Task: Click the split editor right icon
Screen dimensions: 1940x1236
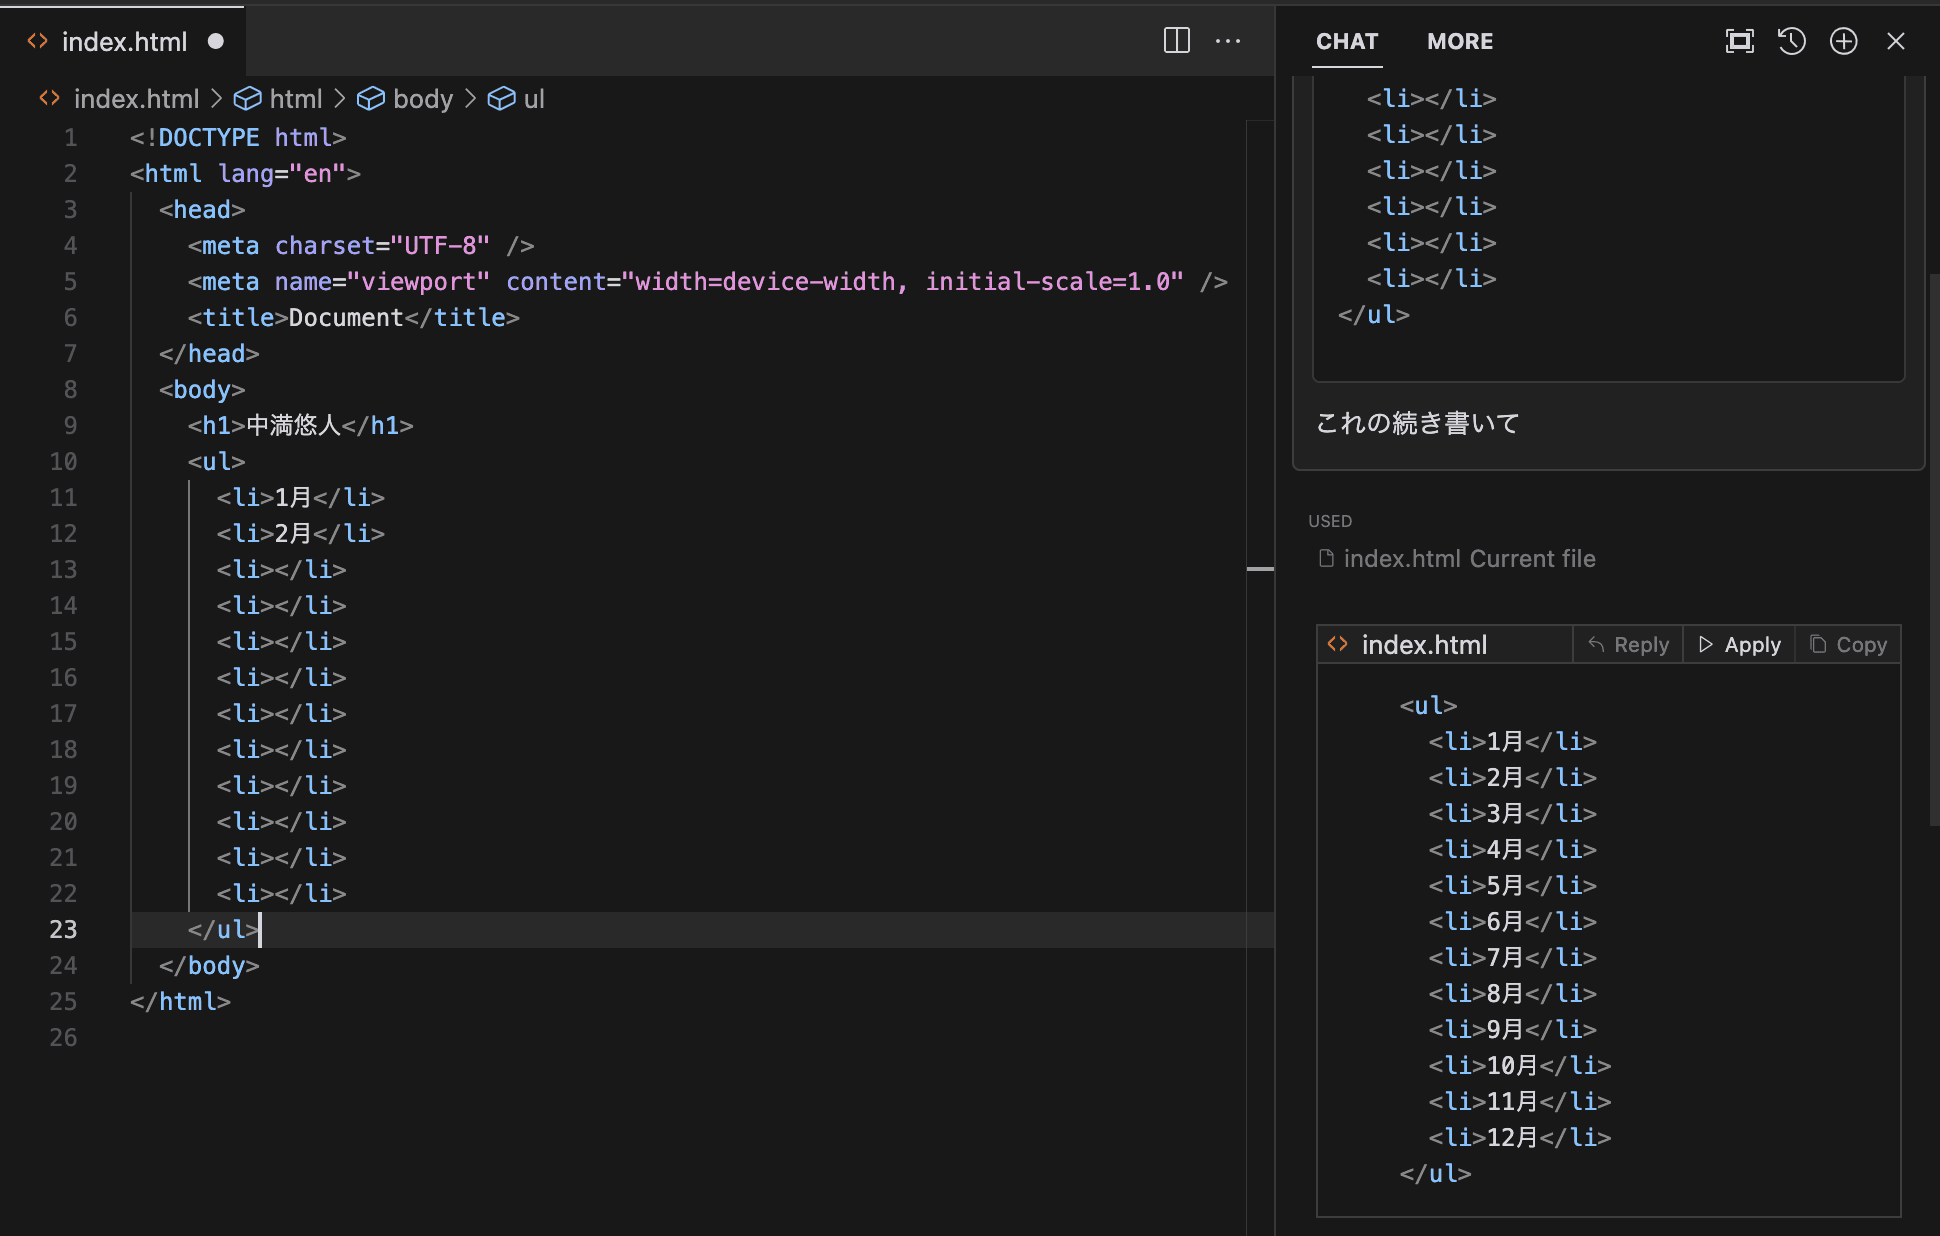Action: [x=1176, y=41]
